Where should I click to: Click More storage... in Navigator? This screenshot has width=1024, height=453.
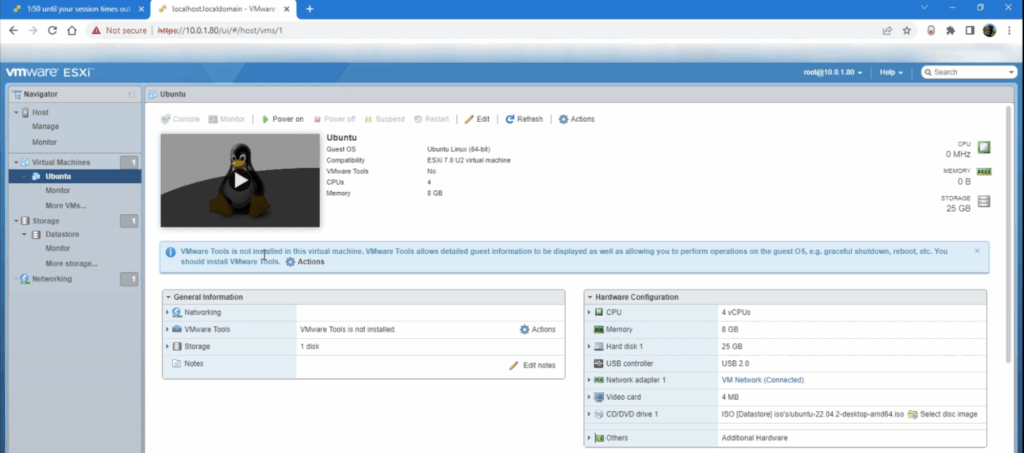pyautogui.click(x=71, y=264)
